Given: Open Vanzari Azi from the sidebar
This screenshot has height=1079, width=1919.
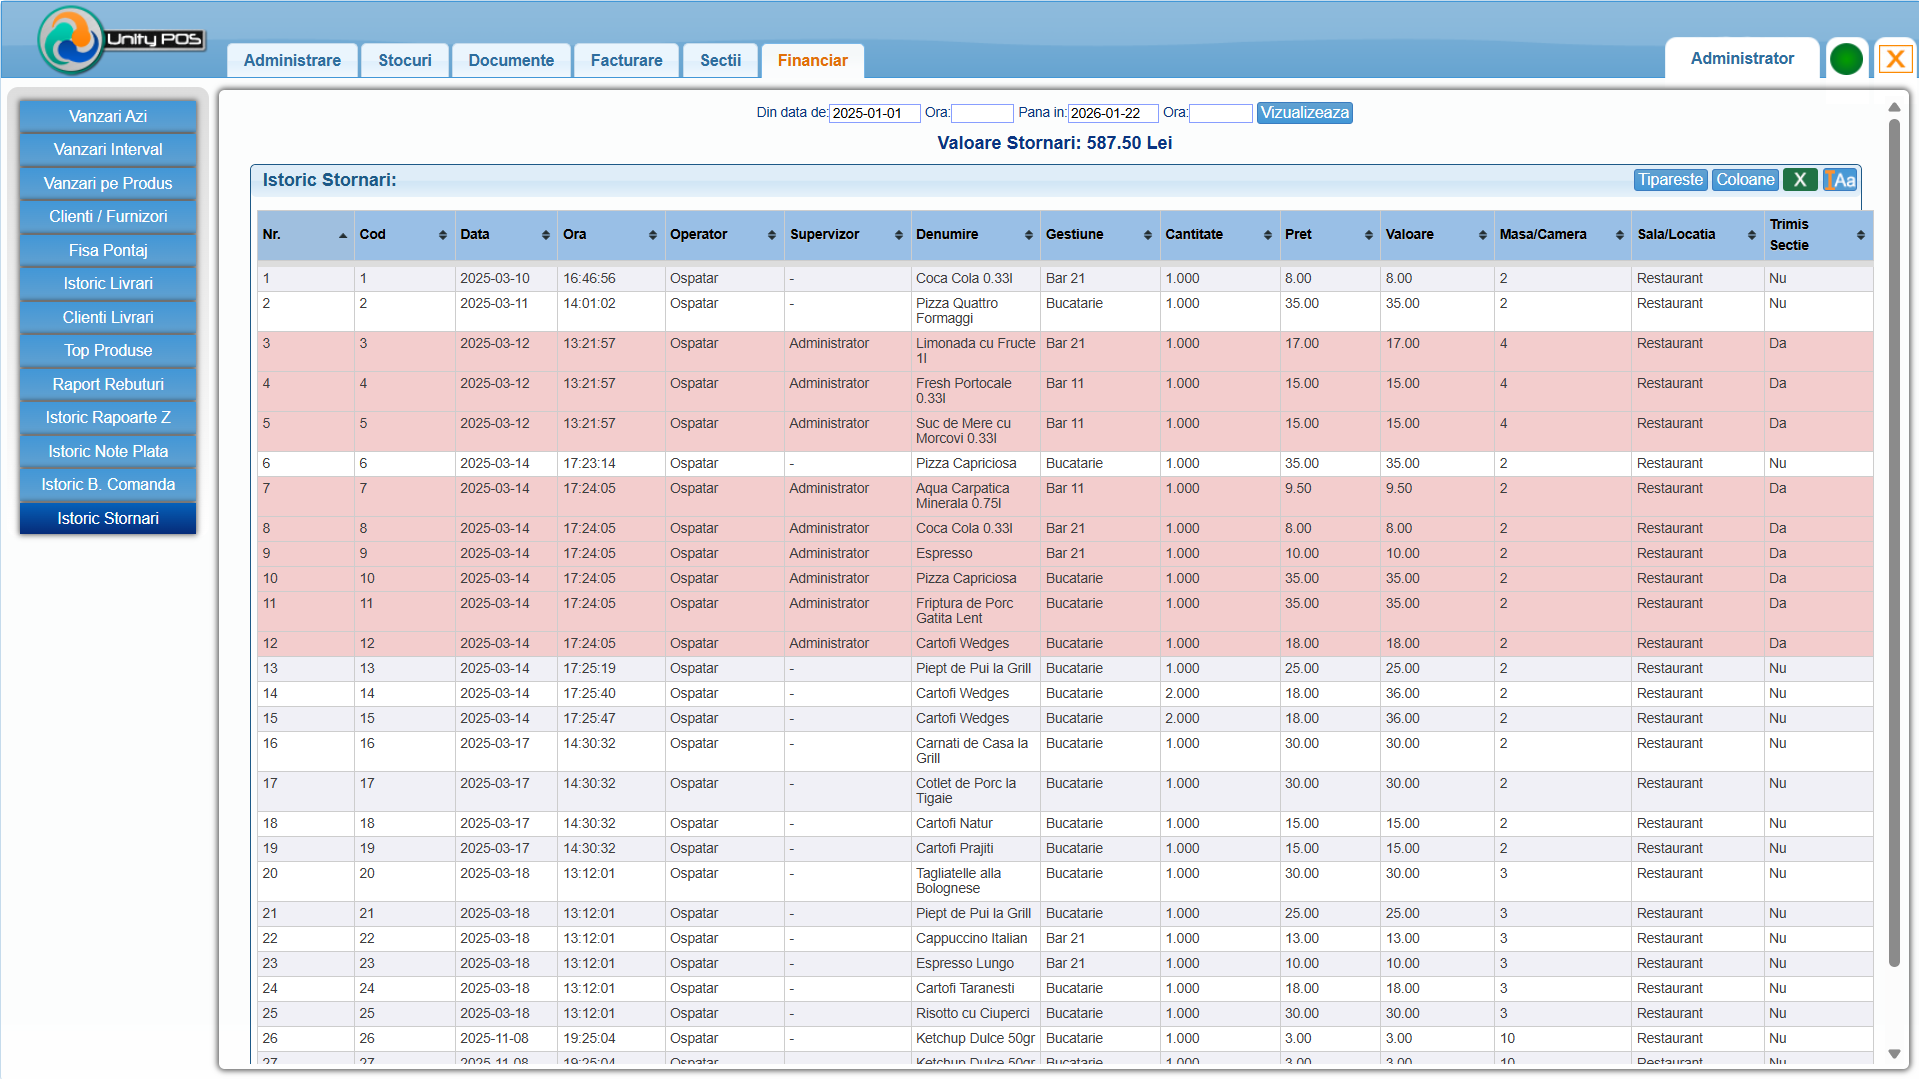Looking at the screenshot, I should click(108, 116).
